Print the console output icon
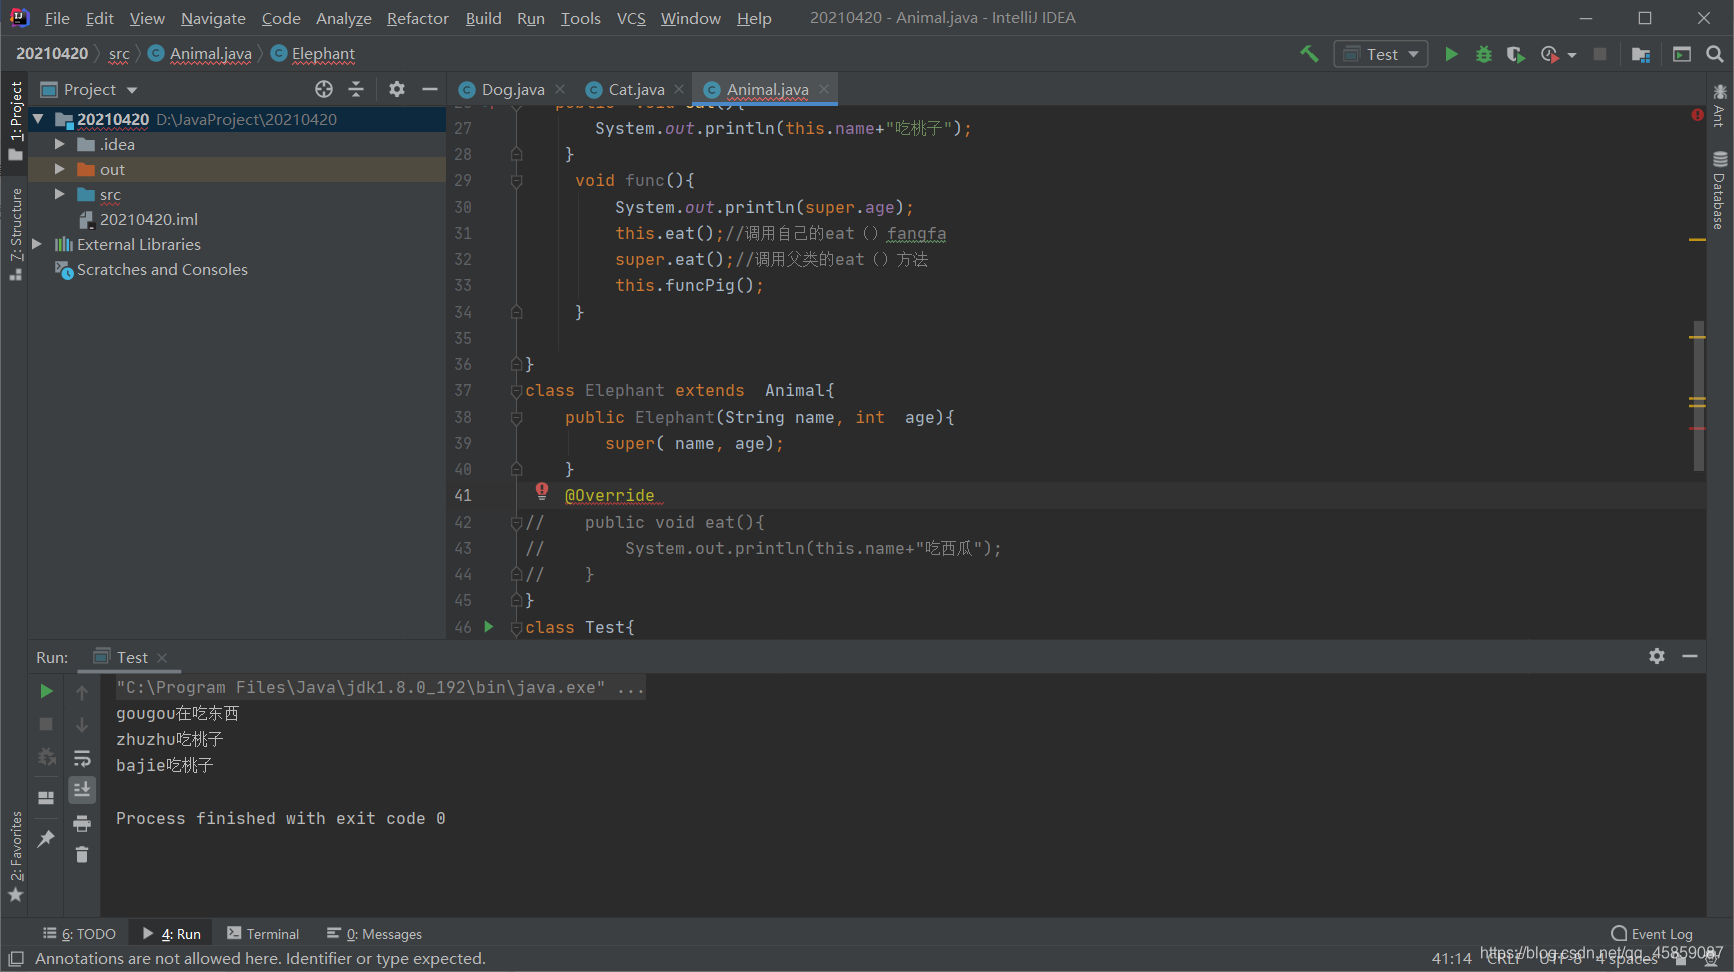1734x972 pixels. tap(82, 823)
